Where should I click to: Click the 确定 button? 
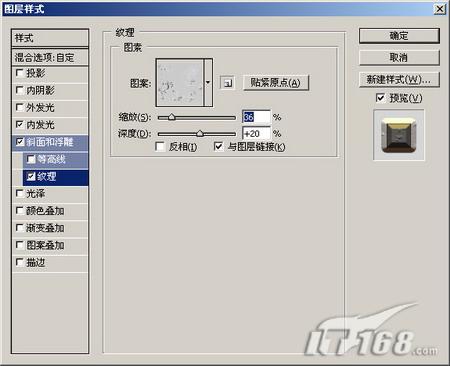click(399, 36)
